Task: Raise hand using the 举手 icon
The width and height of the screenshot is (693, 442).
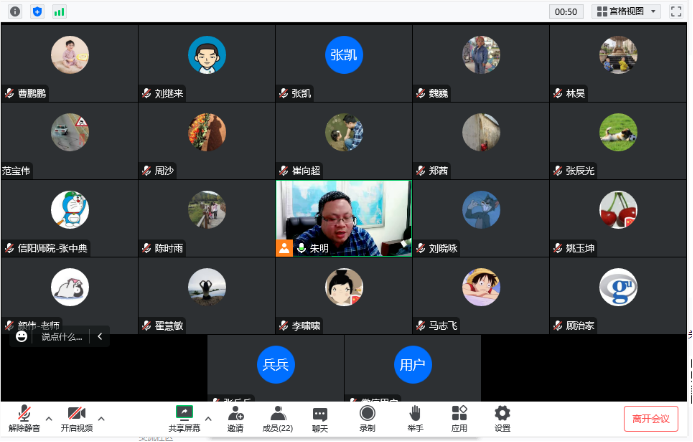Action: 414,416
